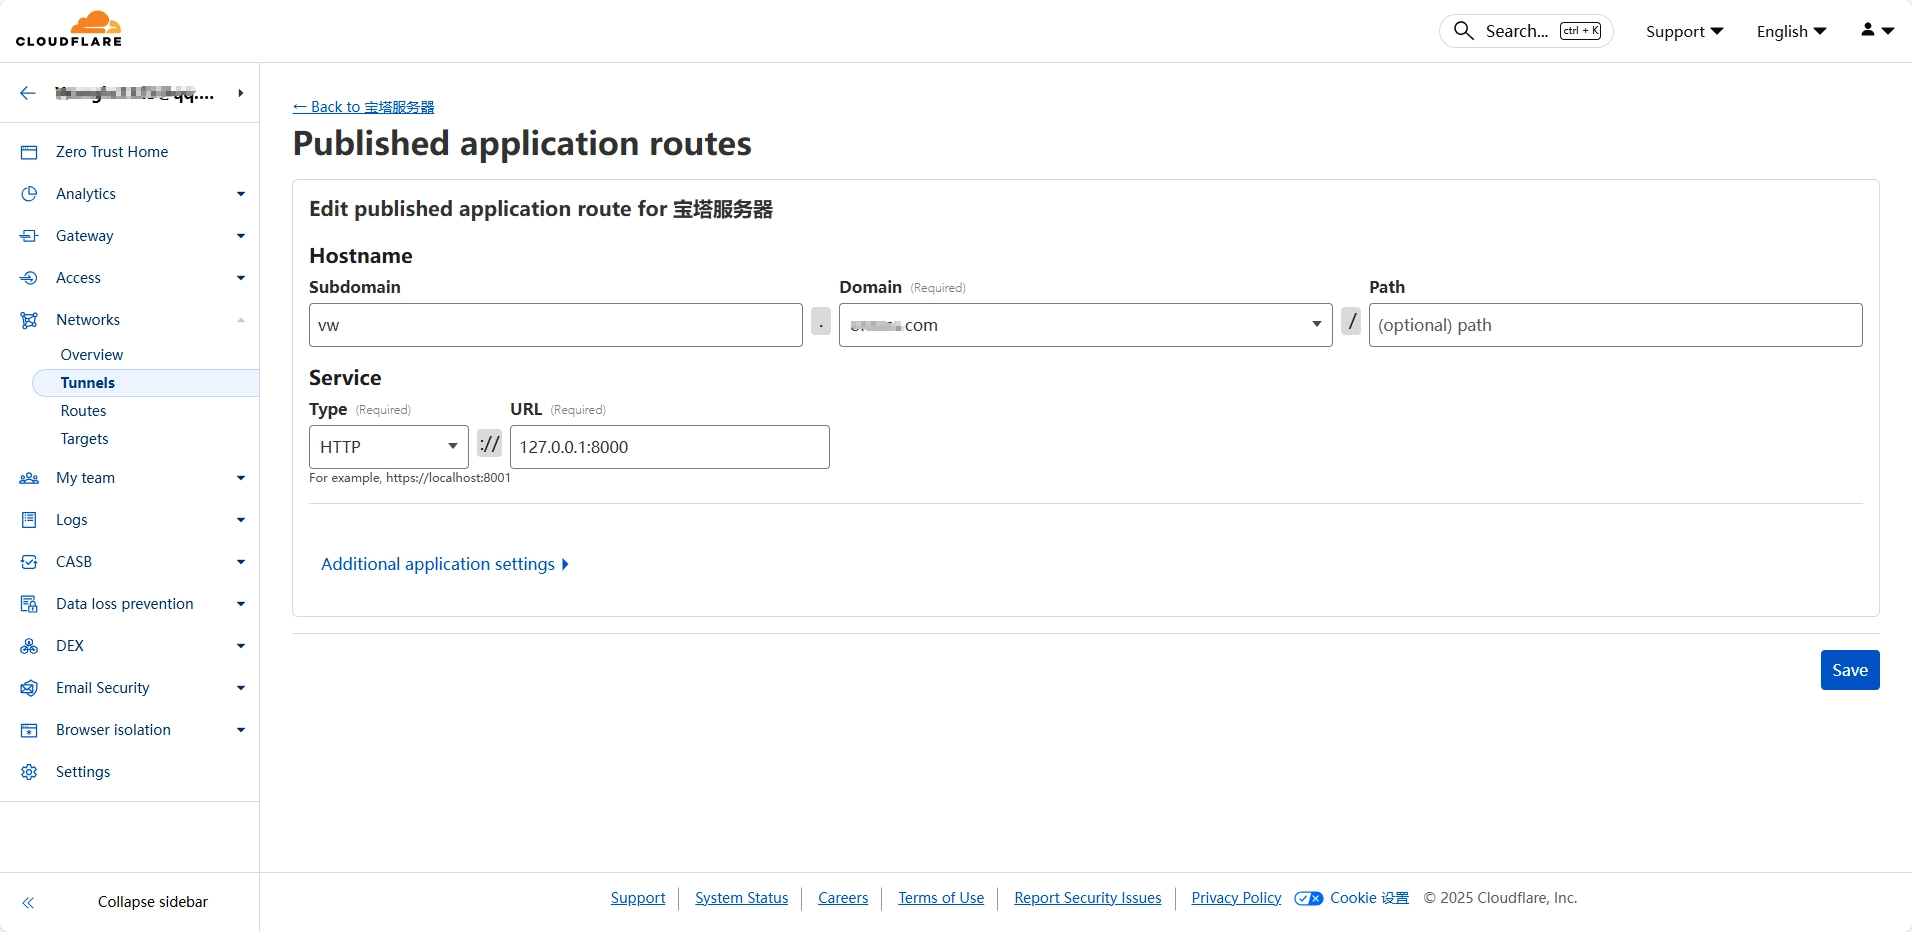Viewport: 1912px width, 932px height.
Task: Collapse sidebar using double chevron icon
Action: [29, 902]
